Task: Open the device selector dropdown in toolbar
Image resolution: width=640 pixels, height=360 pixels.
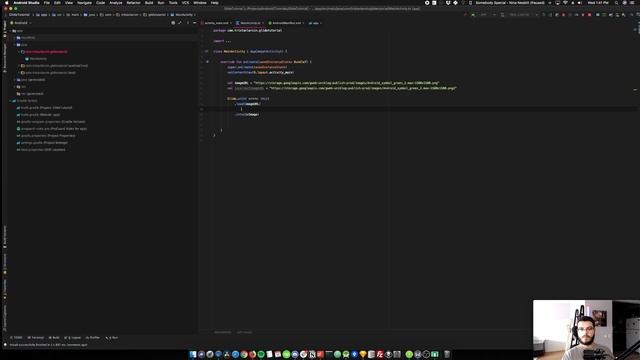Action: coord(520,15)
